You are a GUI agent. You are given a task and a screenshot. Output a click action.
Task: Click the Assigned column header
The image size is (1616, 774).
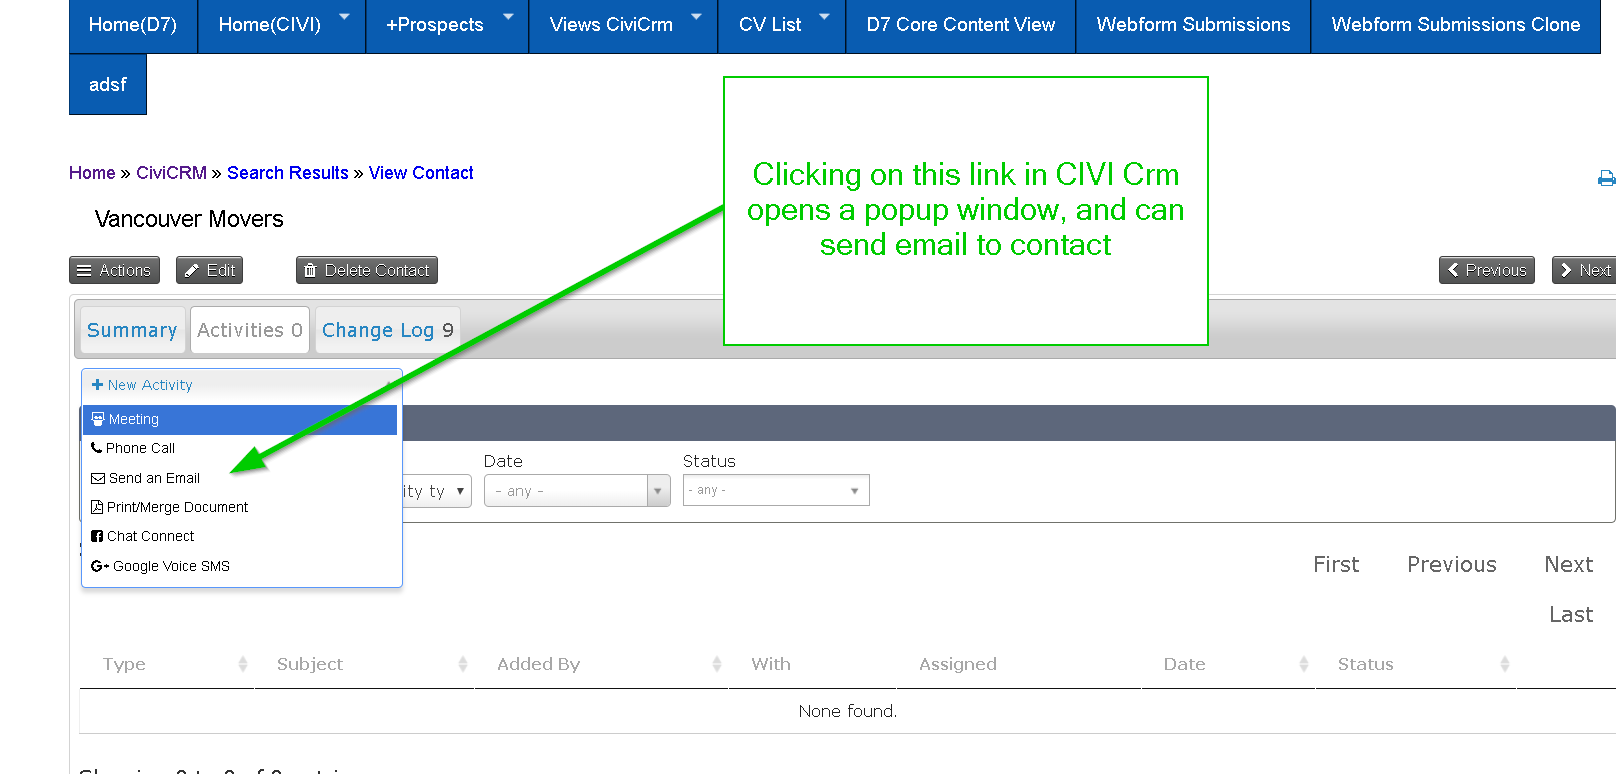958,664
